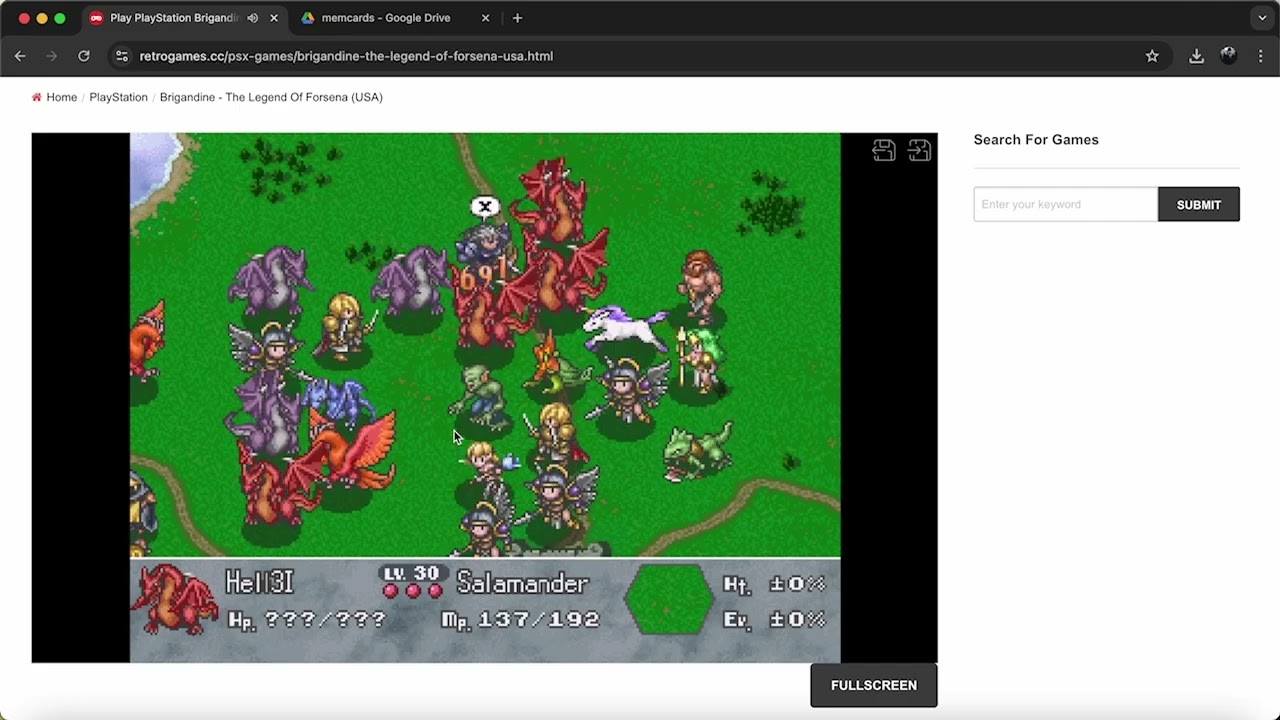Viewport: 1280px width, 720px height.
Task: Click the X speech bubble above the knight
Action: point(485,207)
